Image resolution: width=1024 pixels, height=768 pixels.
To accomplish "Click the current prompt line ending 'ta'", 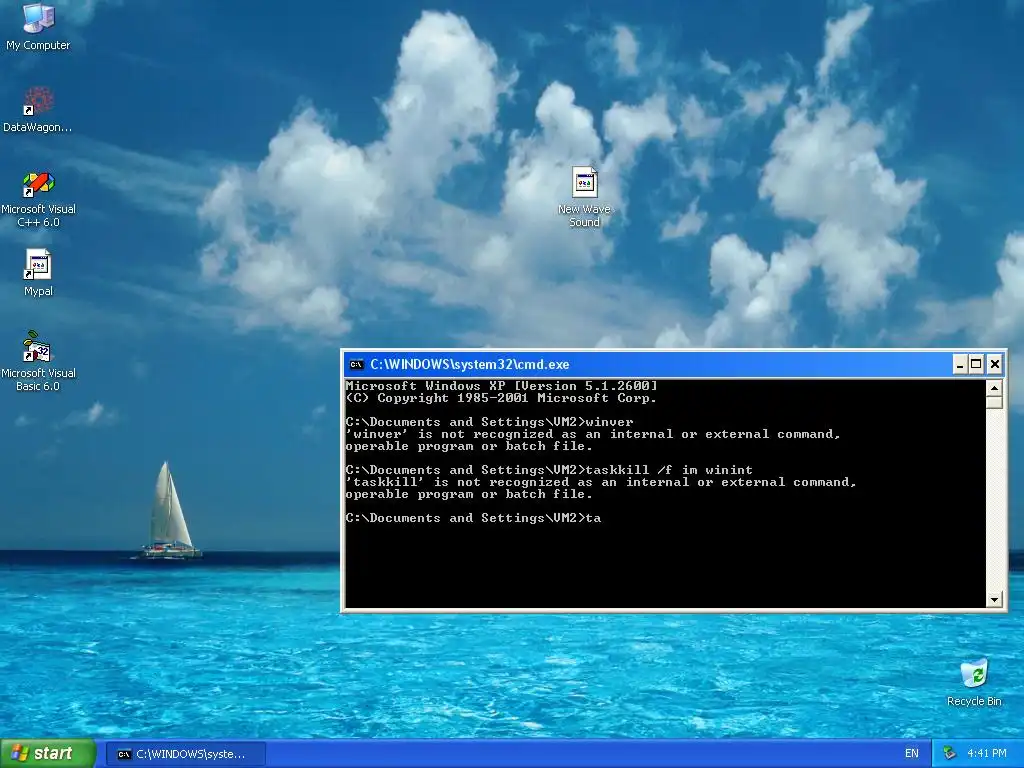I will pos(473,518).
